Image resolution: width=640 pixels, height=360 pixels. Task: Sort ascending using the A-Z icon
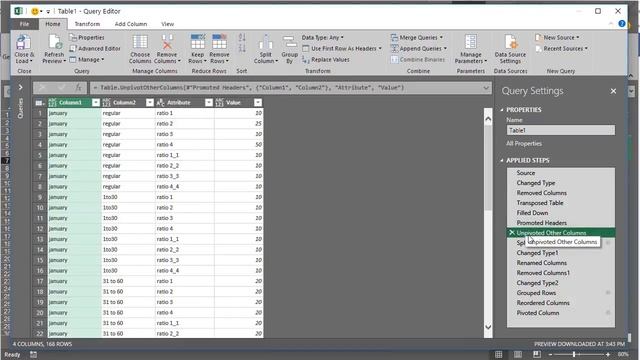[242, 38]
